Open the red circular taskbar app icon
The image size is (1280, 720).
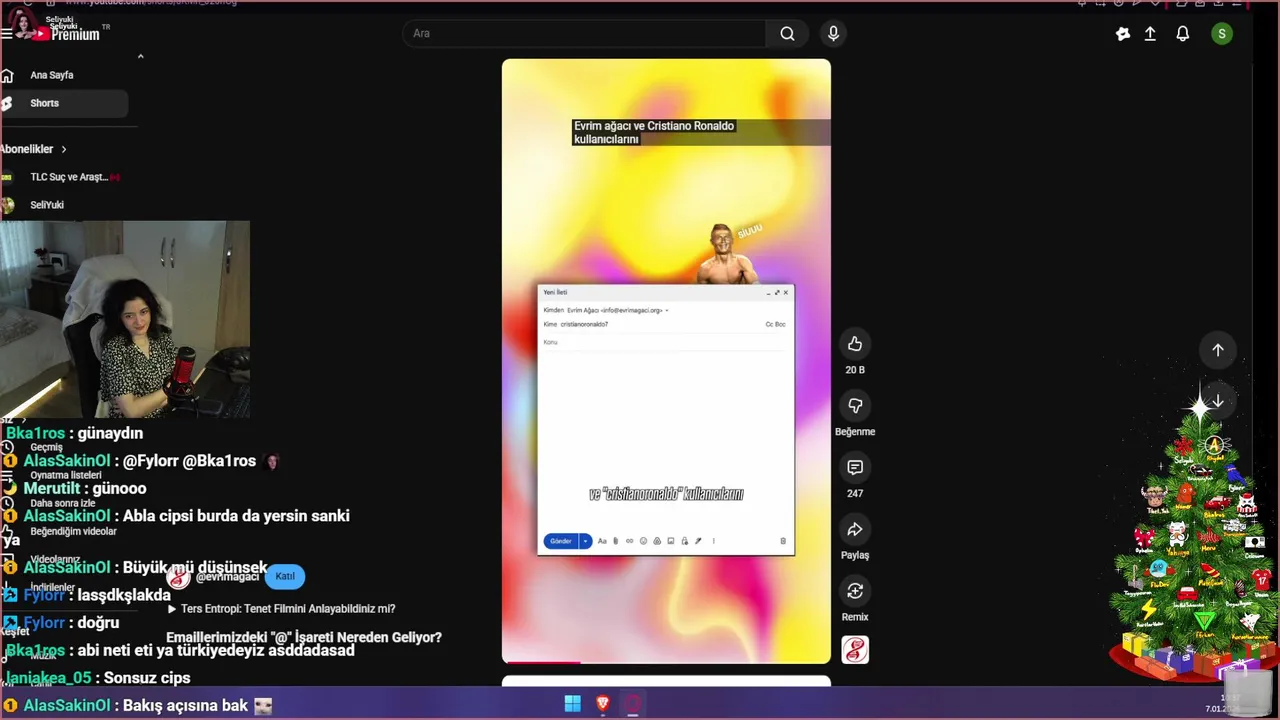pyautogui.click(x=632, y=703)
